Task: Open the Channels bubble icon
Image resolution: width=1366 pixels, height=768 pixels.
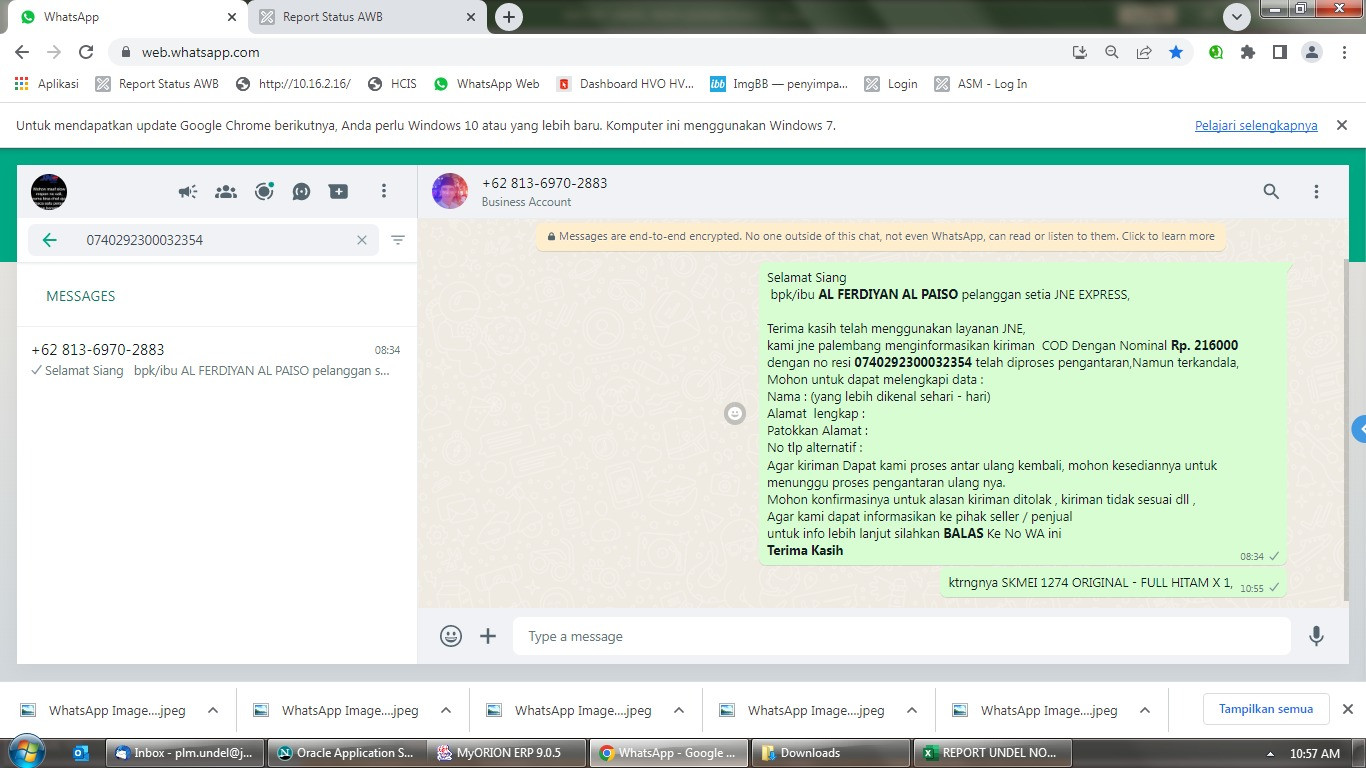Action: pos(301,191)
